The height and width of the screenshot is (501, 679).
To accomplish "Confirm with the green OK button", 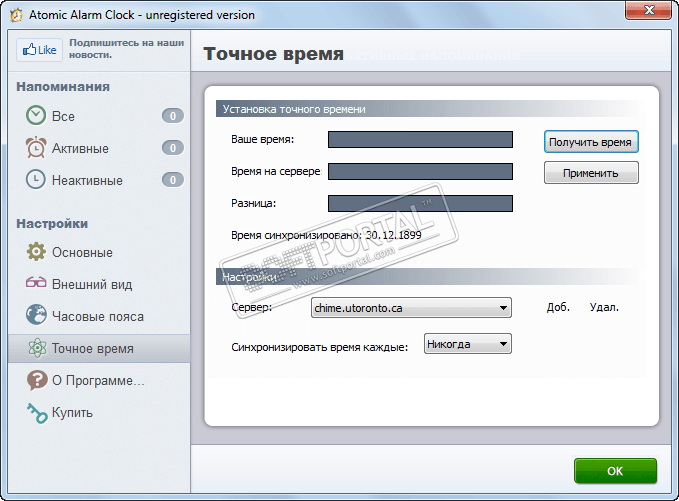I will [615, 471].
